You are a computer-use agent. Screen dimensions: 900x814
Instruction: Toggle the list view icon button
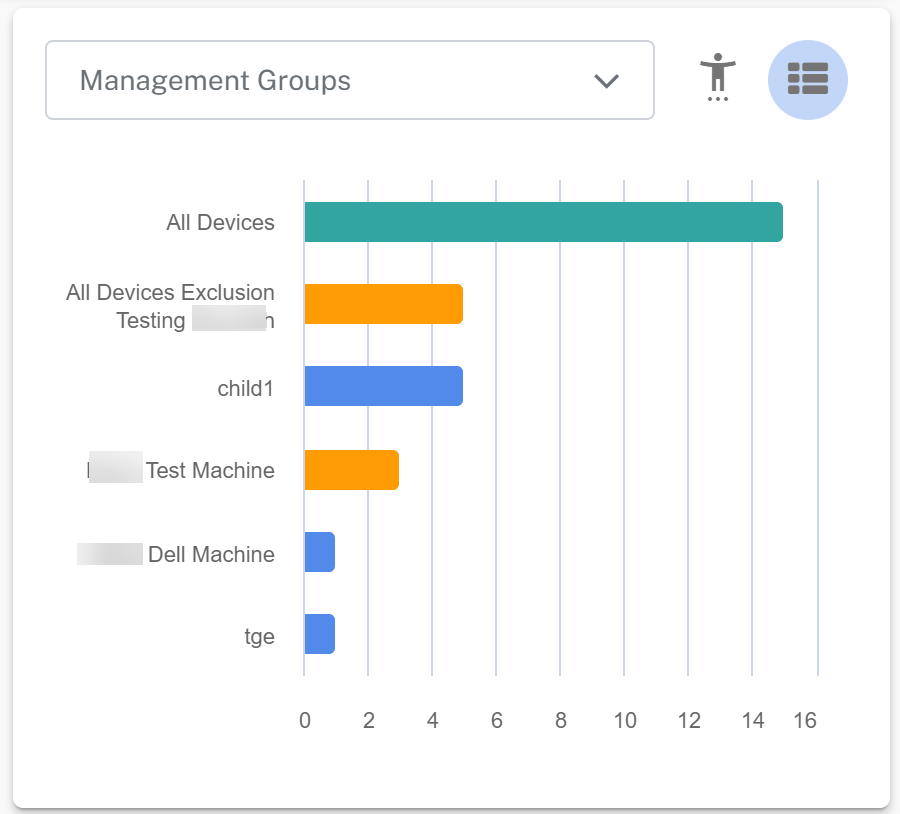click(807, 80)
